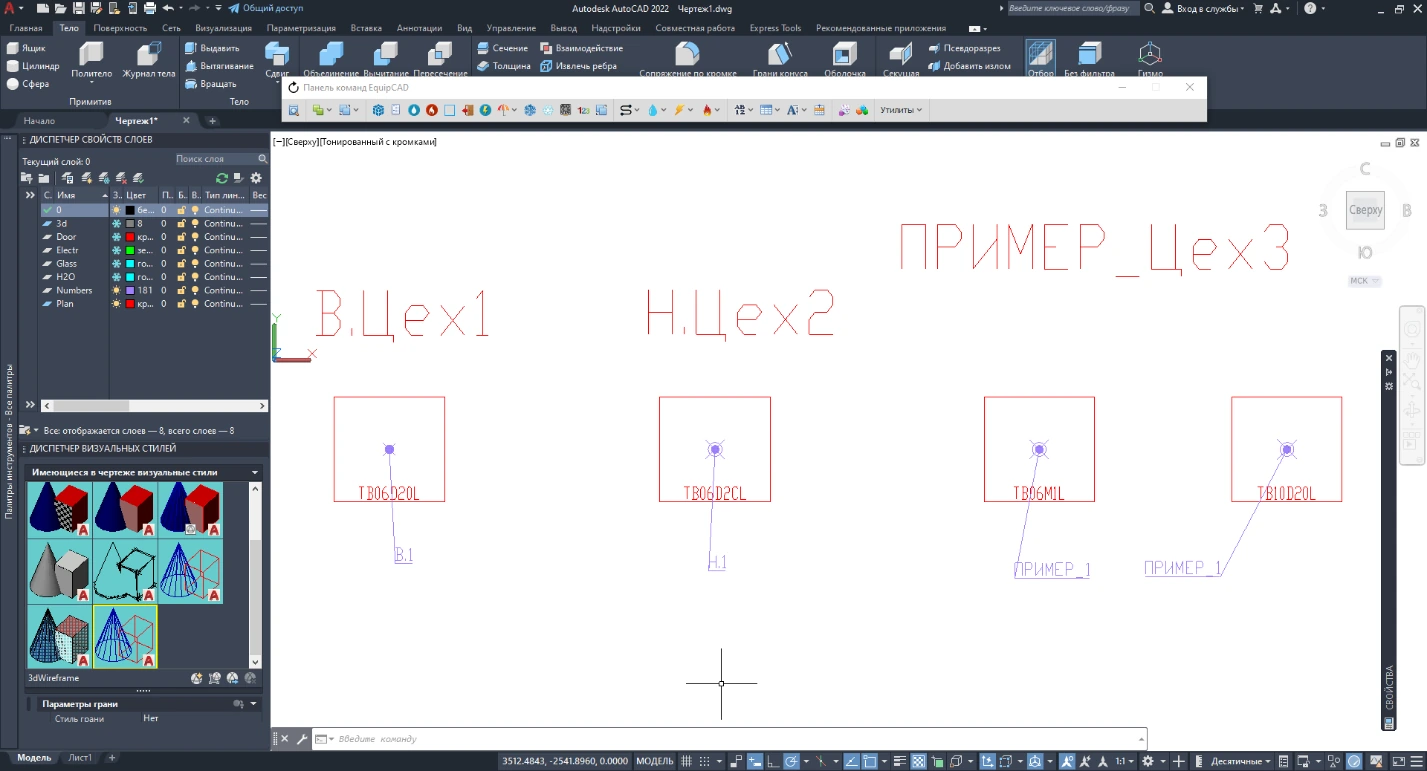The width and height of the screenshot is (1427, 771).
Task: Switch to the Поверхность ribbon tab
Action: (x=120, y=28)
